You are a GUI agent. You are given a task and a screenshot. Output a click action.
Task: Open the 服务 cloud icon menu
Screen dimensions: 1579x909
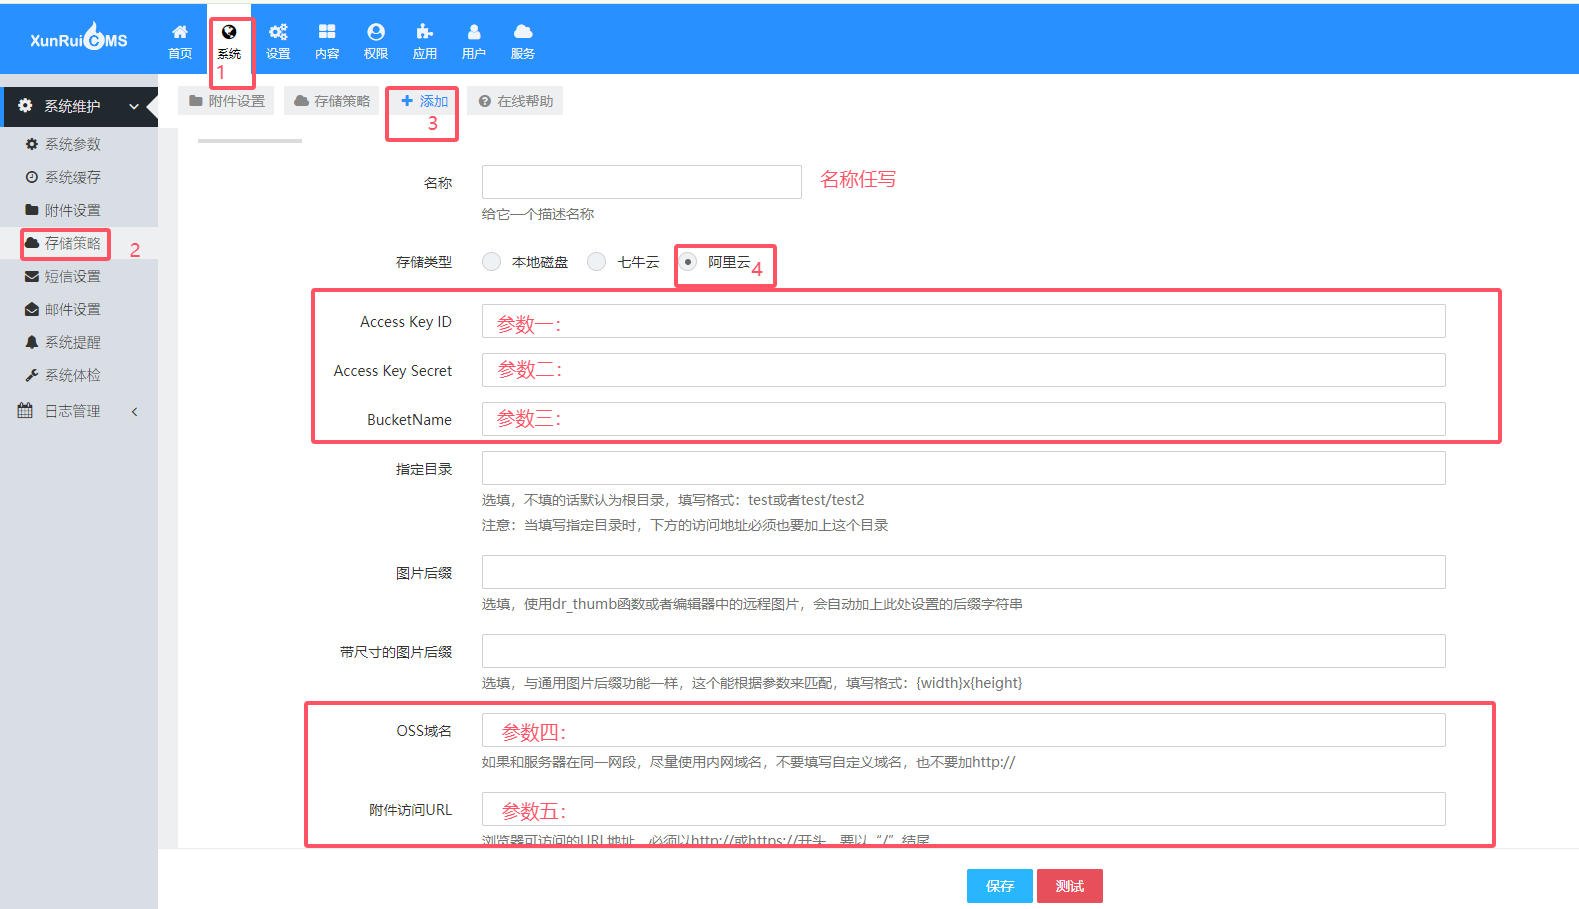(523, 32)
